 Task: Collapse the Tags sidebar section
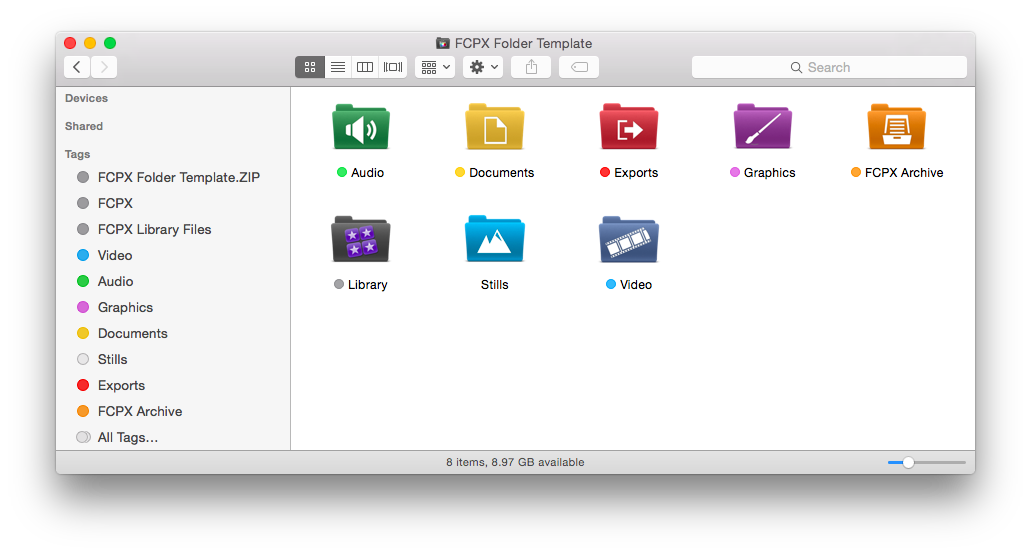click(77, 154)
